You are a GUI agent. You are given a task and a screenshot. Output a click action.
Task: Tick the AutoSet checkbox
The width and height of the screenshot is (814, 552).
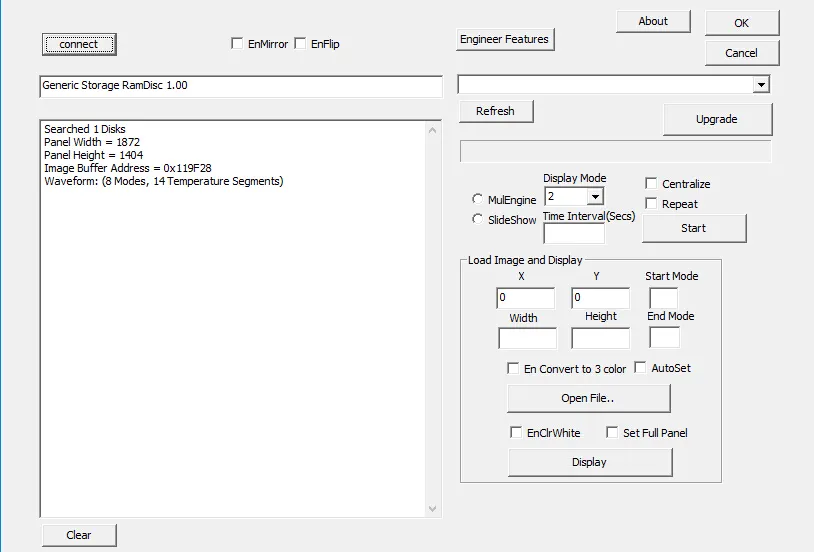point(641,368)
